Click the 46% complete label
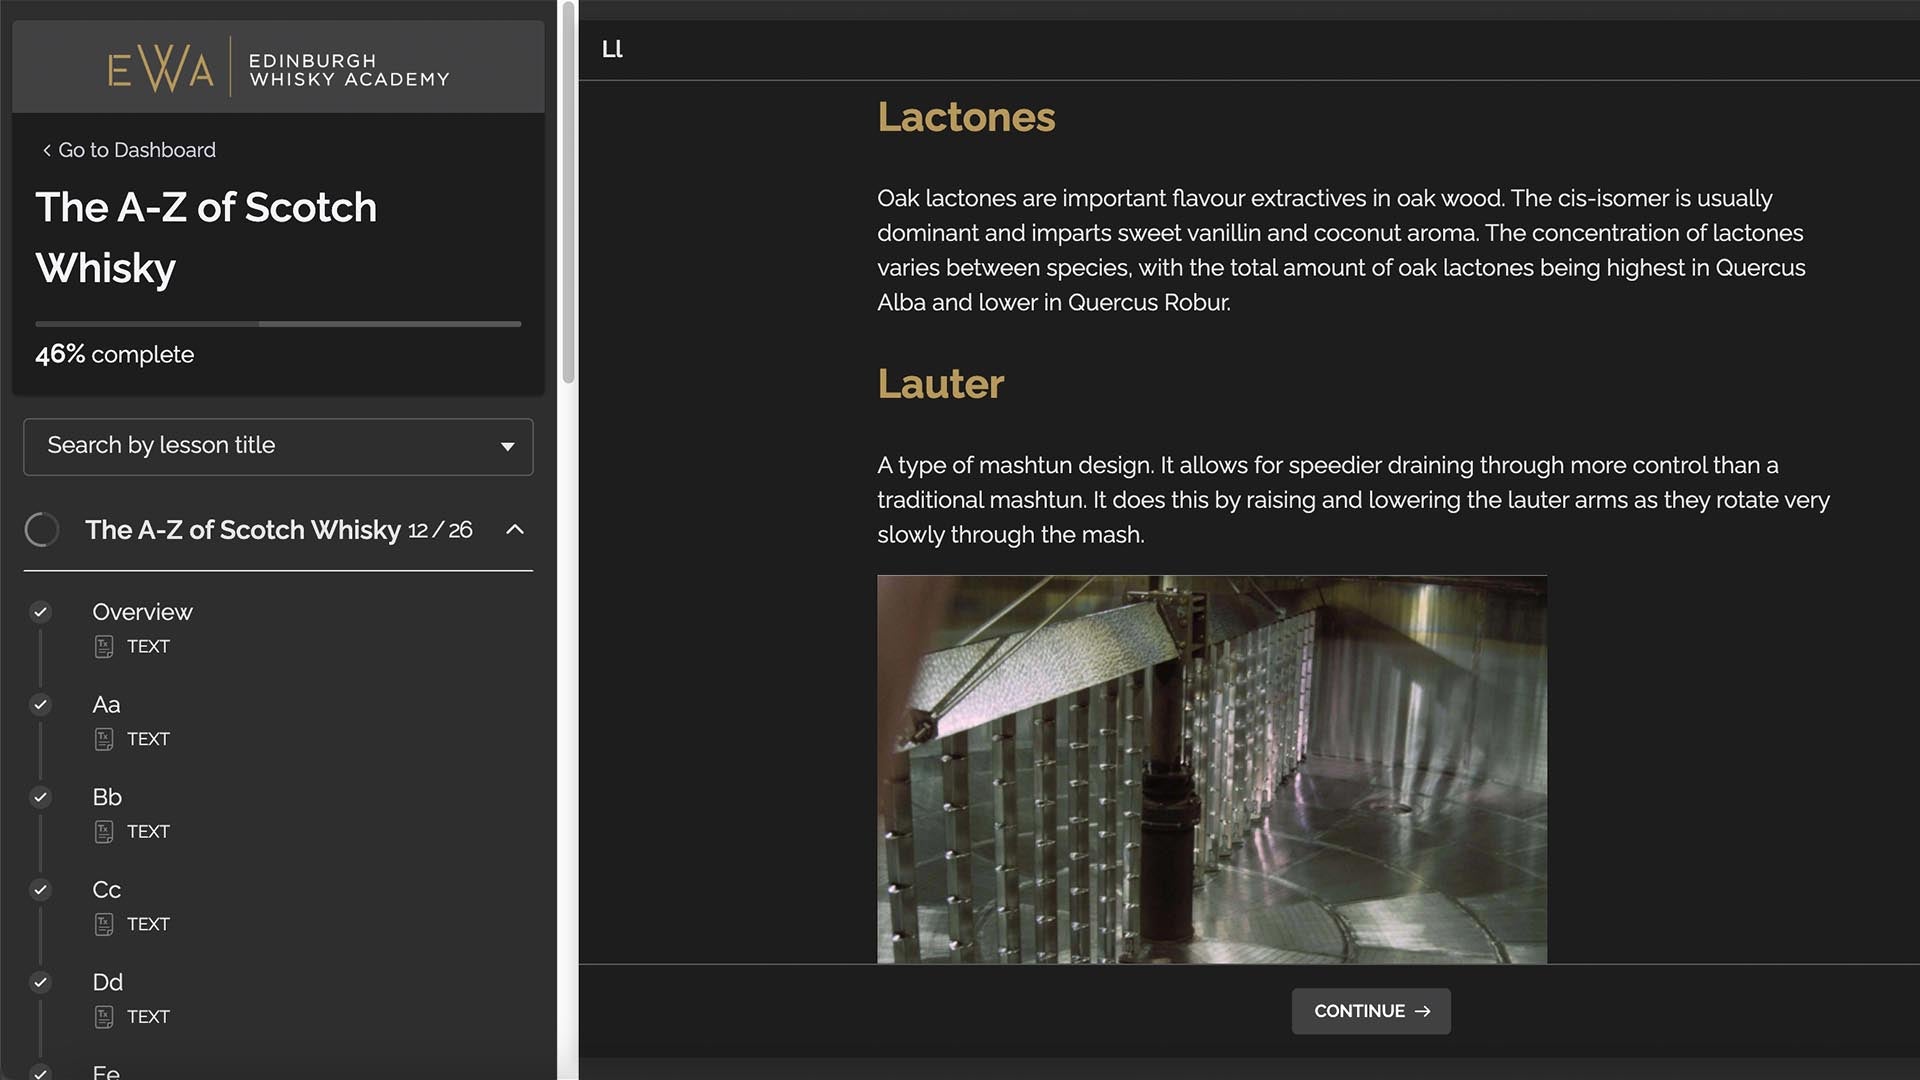 click(x=115, y=354)
